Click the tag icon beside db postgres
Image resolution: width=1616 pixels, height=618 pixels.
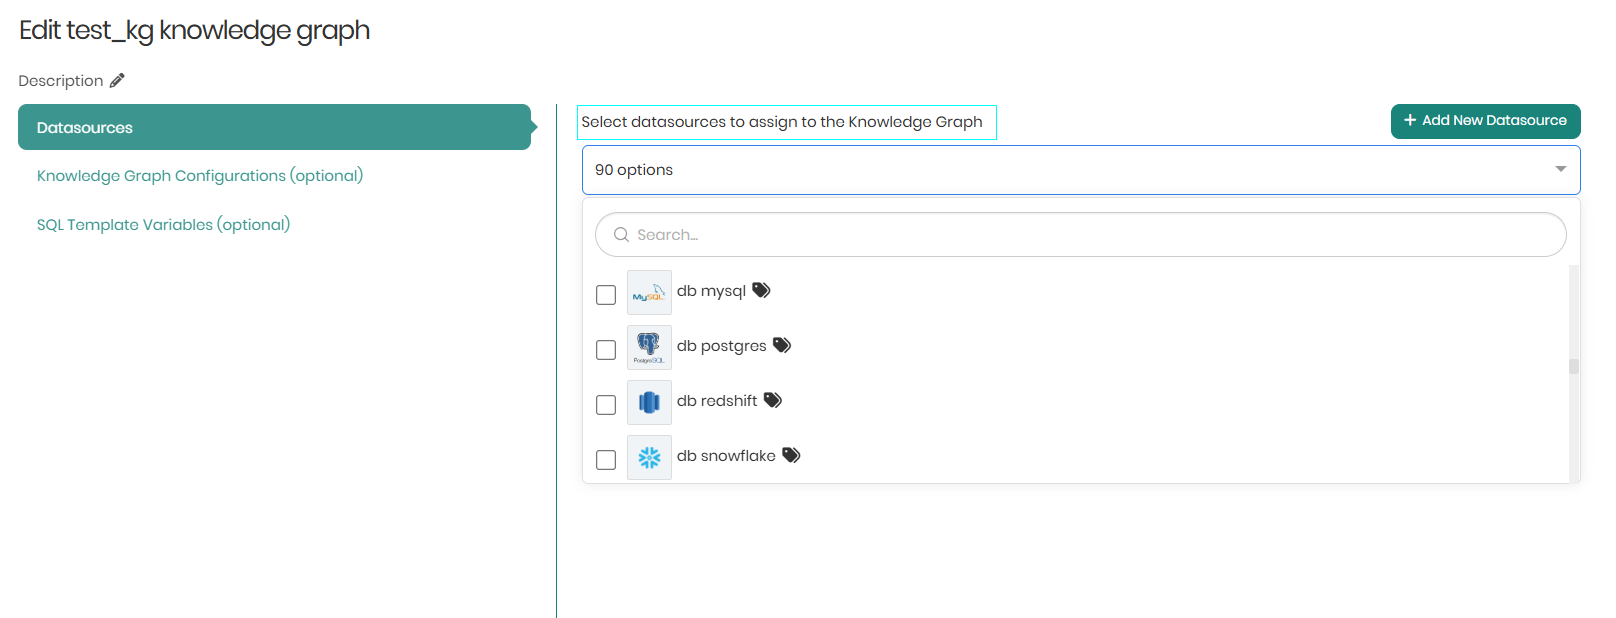point(782,345)
